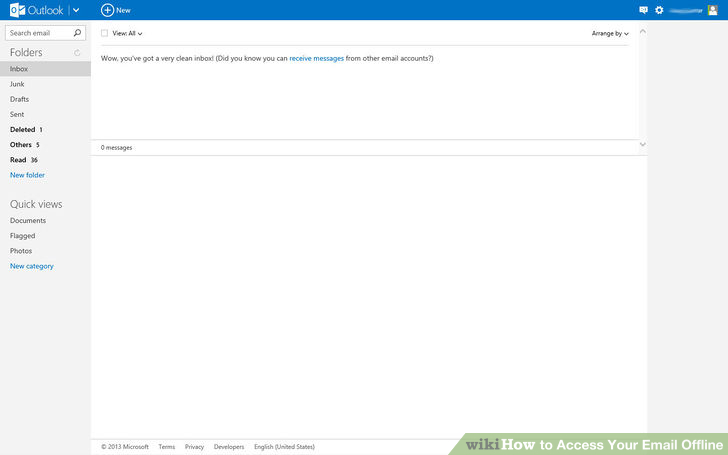The height and width of the screenshot is (455, 728).
Task: Click the search magnifier icon
Action: click(x=77, y=33)
